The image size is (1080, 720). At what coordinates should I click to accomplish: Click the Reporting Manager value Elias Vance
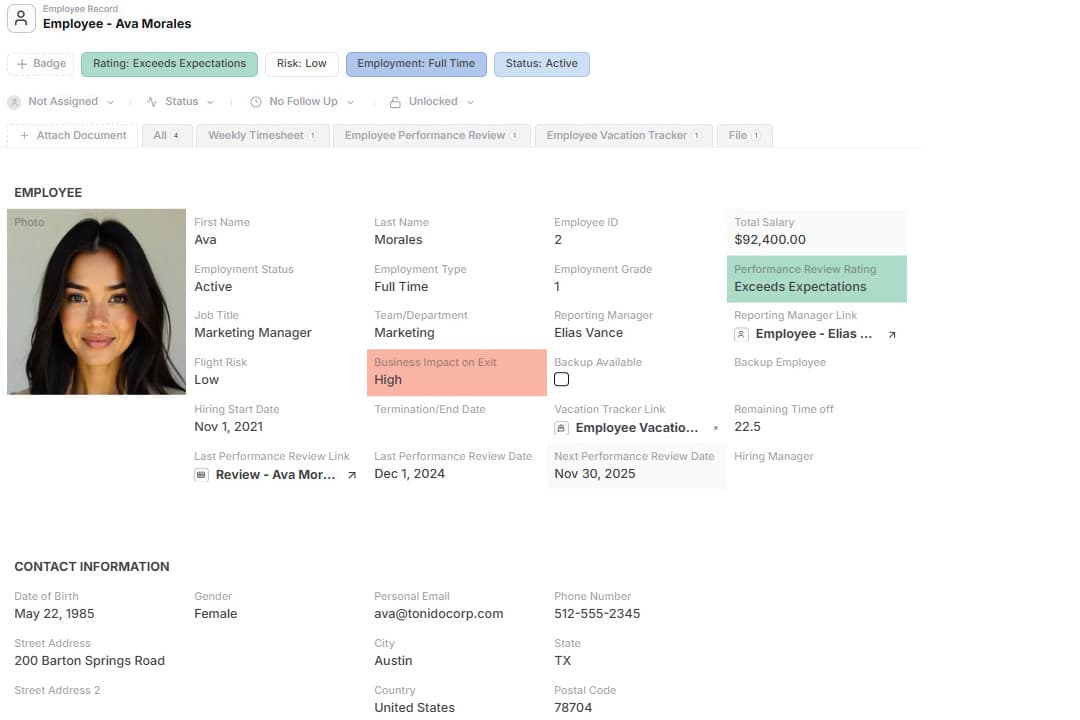pyautogui.click(x=588, y=333)
